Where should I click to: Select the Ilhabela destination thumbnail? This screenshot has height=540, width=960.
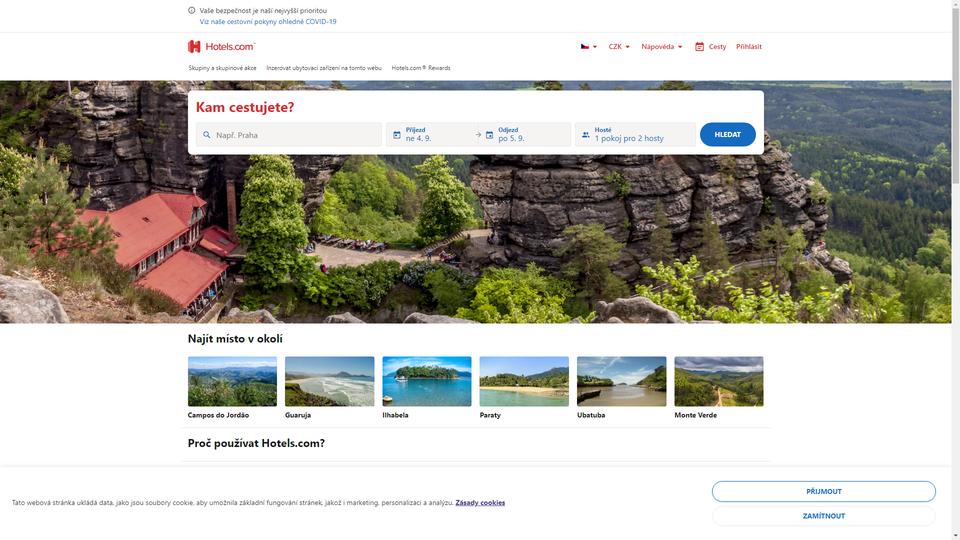click(427, 381)
